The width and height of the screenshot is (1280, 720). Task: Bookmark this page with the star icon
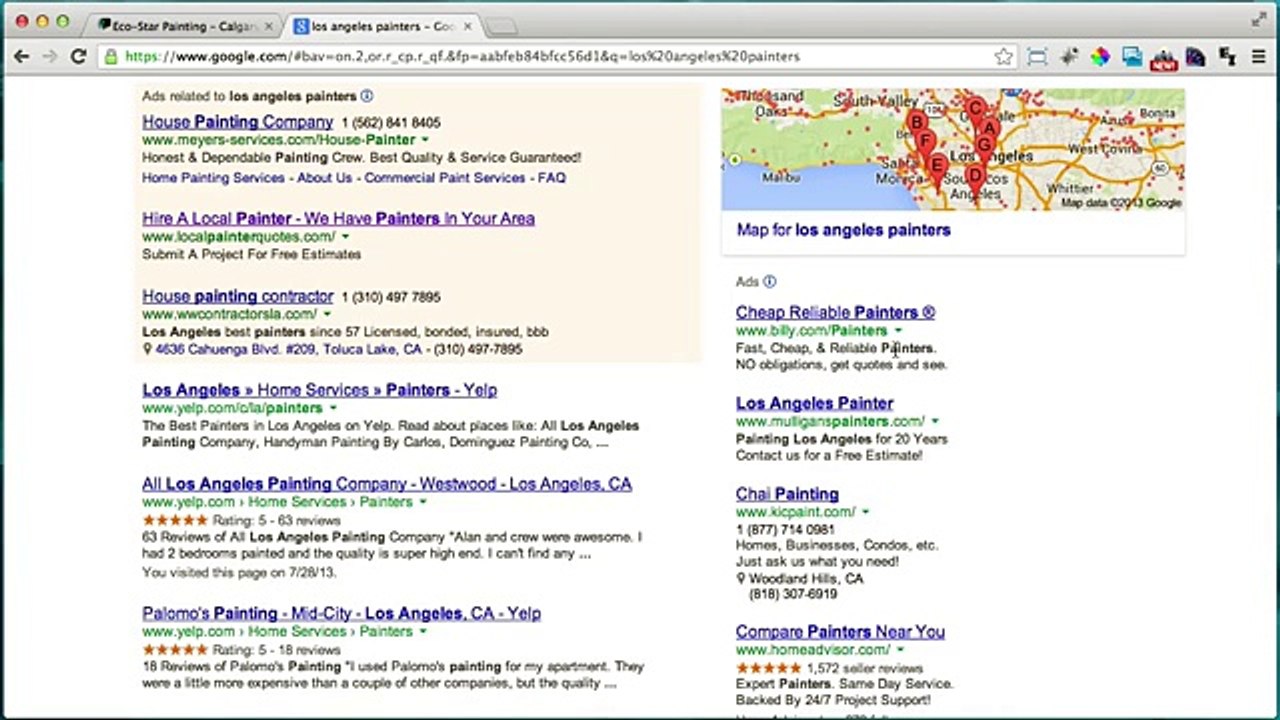1004,57
